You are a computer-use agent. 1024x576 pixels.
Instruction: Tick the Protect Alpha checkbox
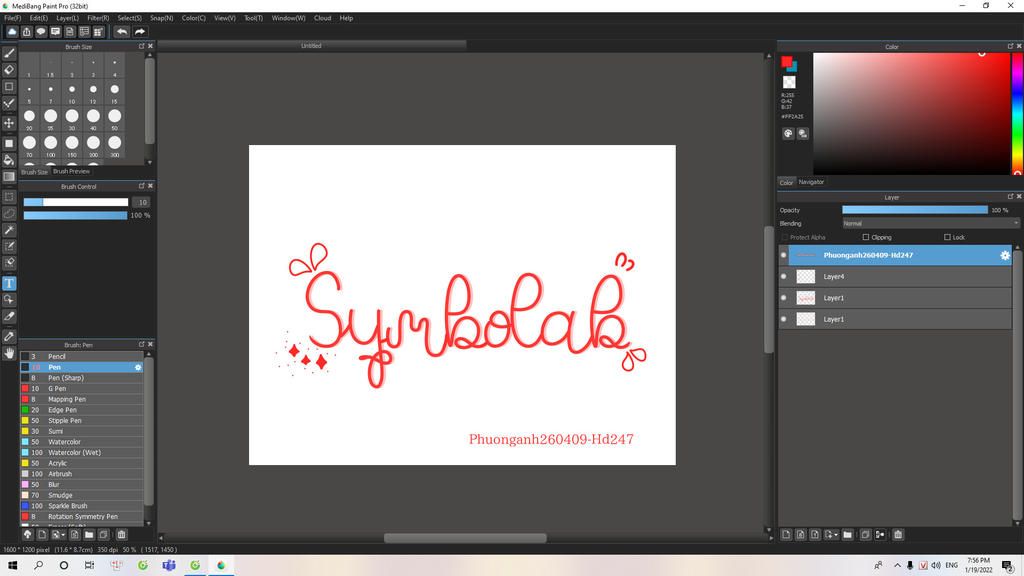point(785,237)
